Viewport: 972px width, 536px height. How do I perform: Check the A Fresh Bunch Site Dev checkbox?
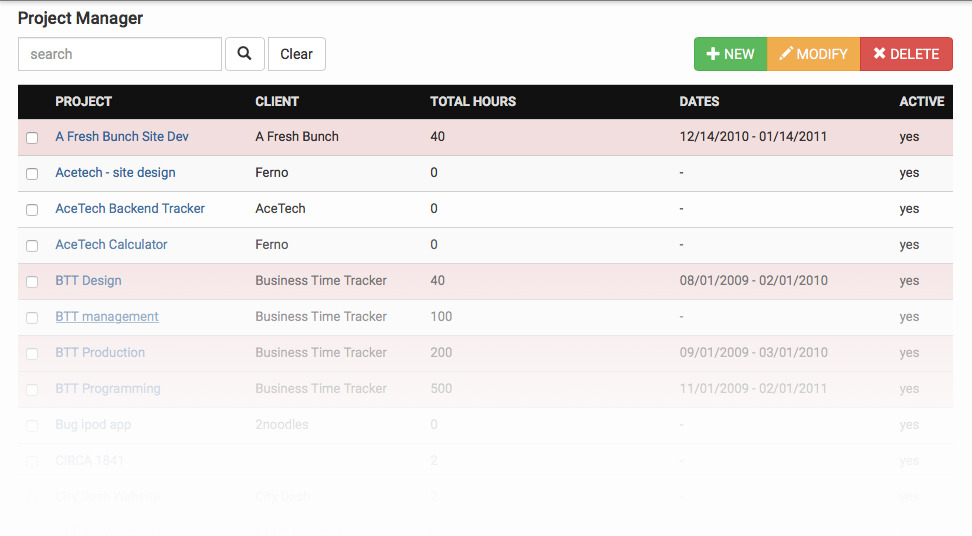32,138
